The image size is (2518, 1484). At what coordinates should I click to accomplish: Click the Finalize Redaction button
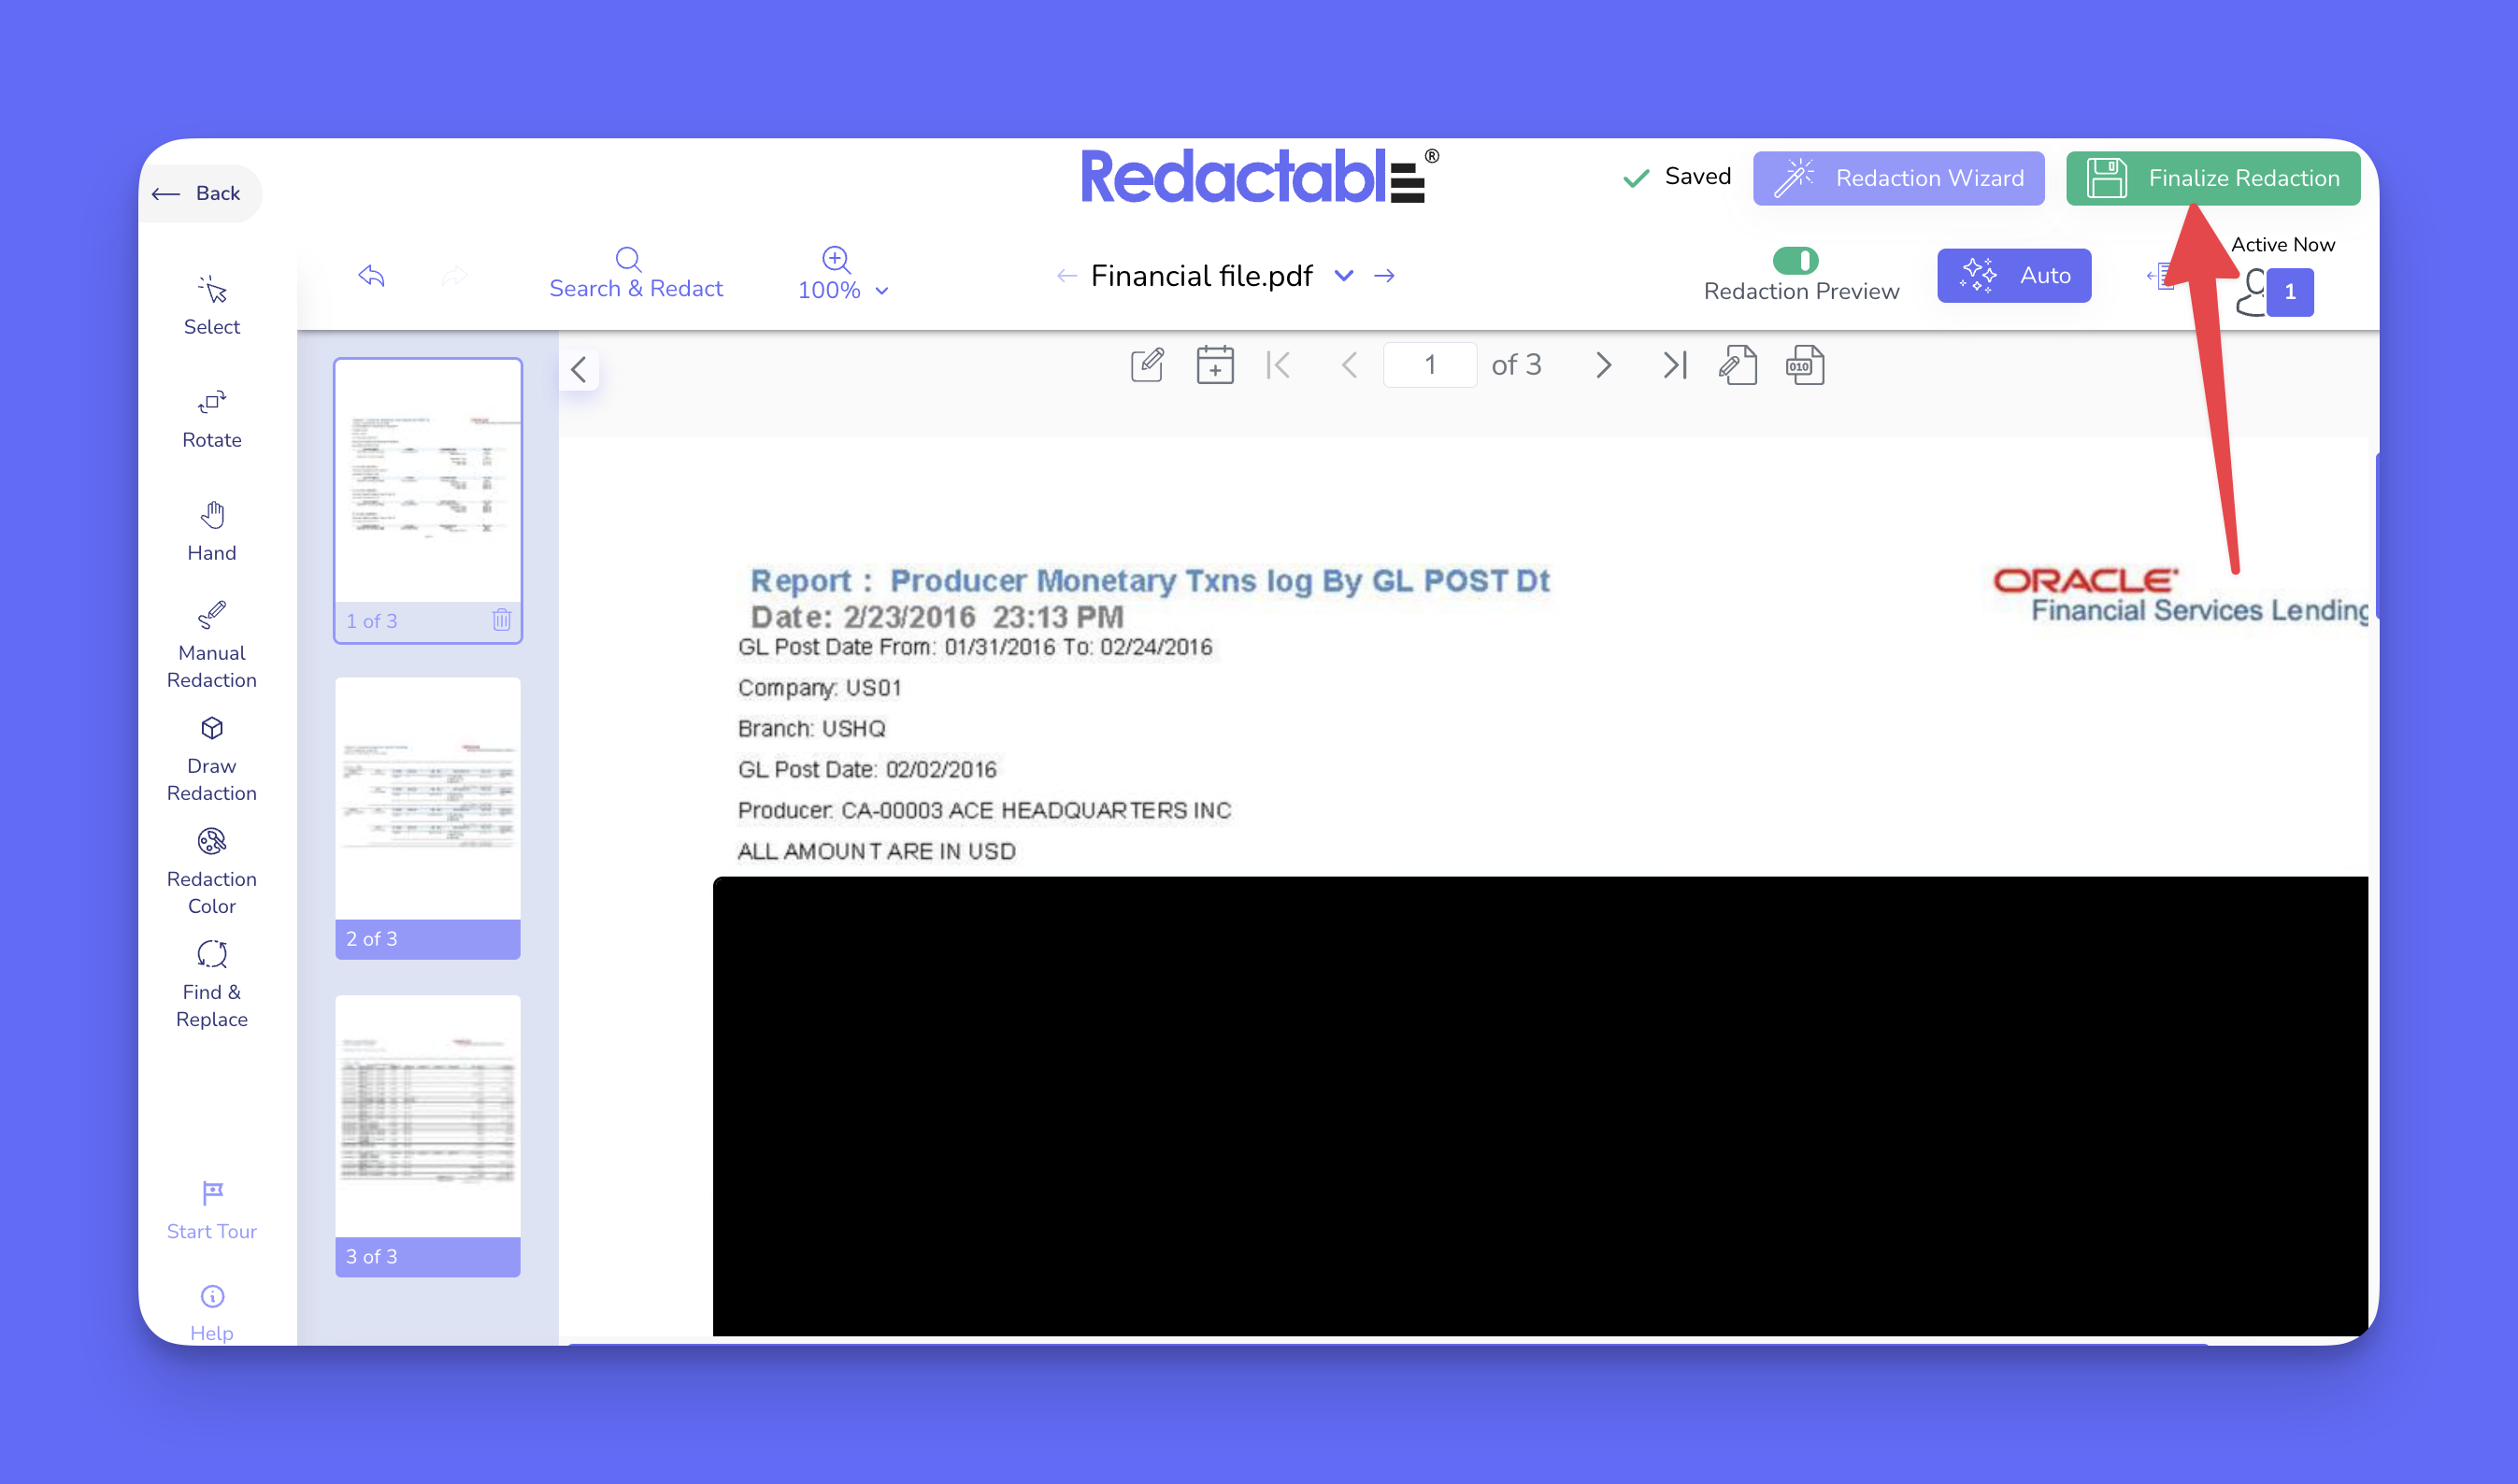click(x=2212, y=178)
